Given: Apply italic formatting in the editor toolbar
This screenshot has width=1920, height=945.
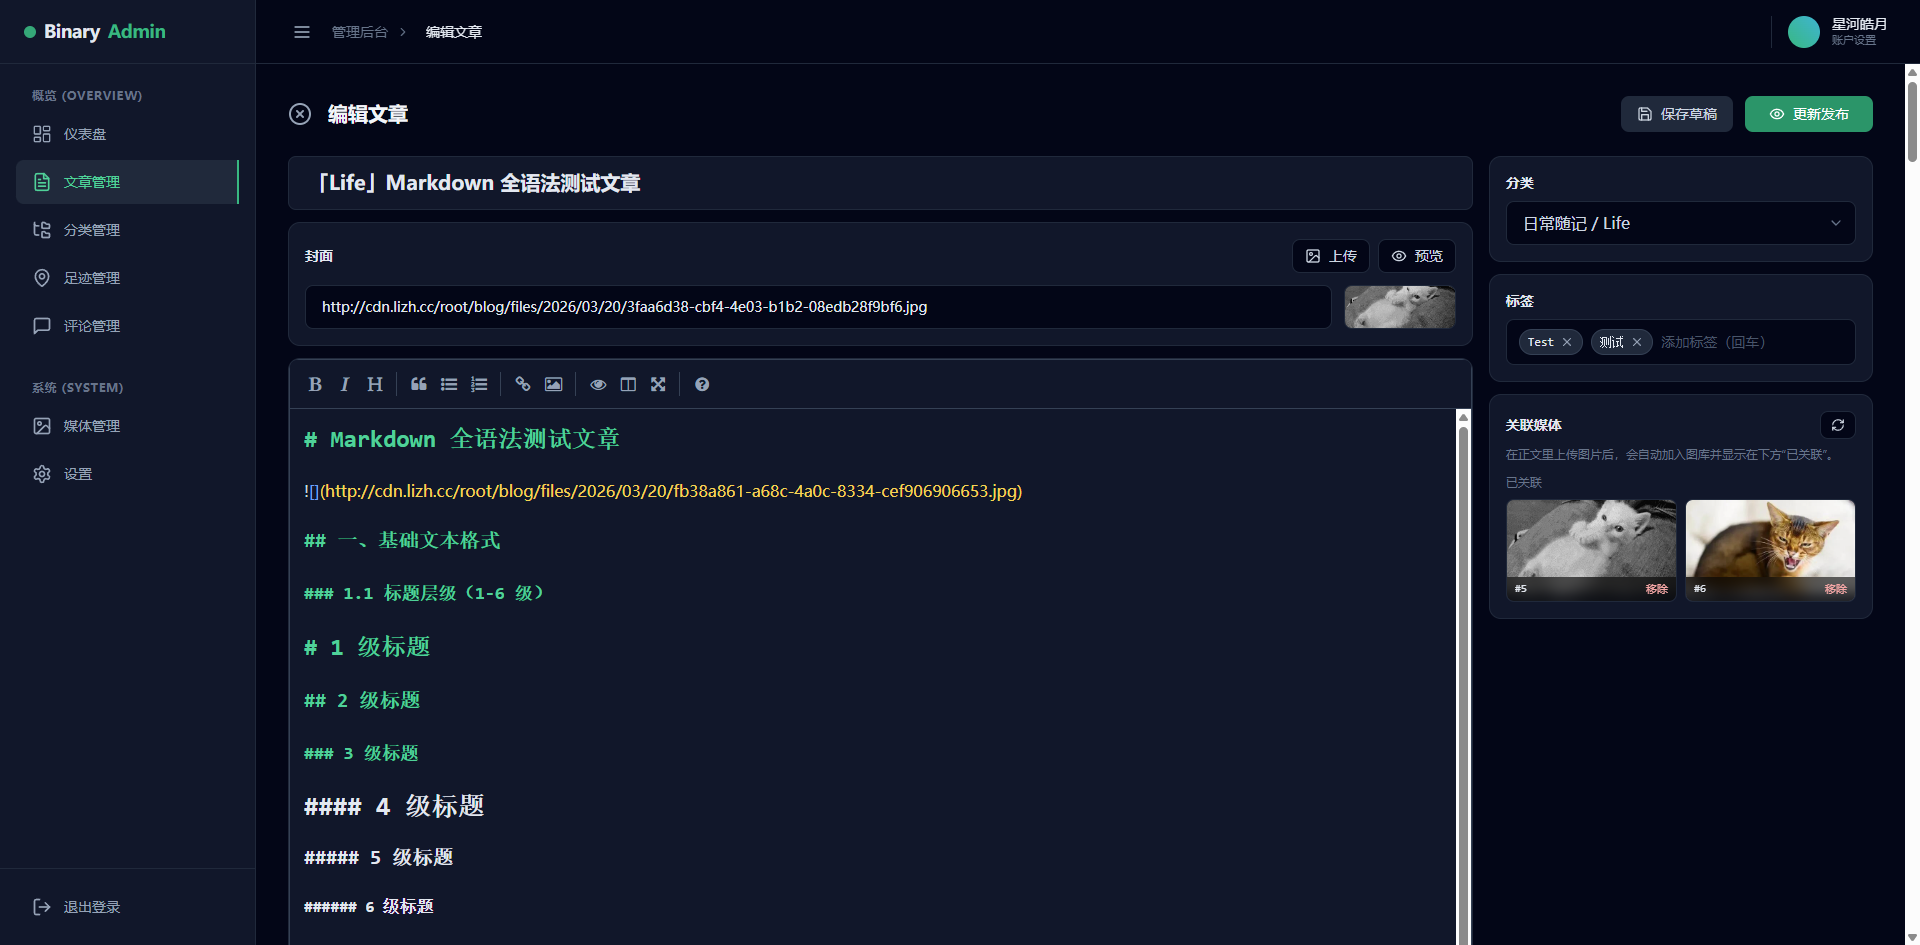Looking at the screenshot, I should point(345,384).
